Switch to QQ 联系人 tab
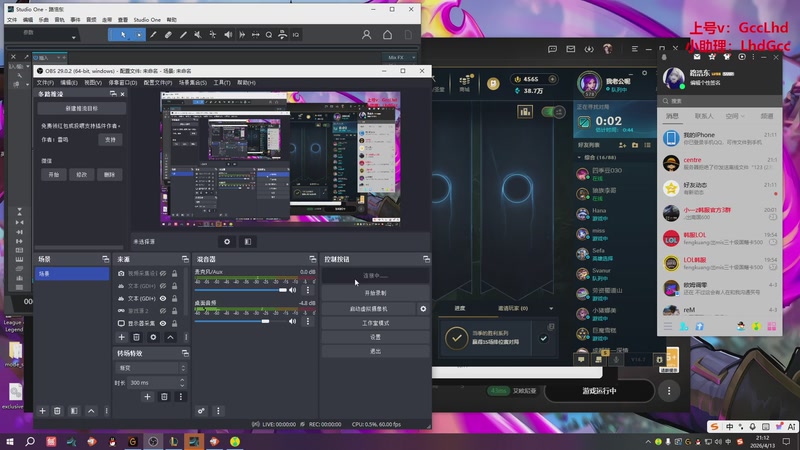The width and height of the screenshot is (800, 450). (x=704, y=116)
